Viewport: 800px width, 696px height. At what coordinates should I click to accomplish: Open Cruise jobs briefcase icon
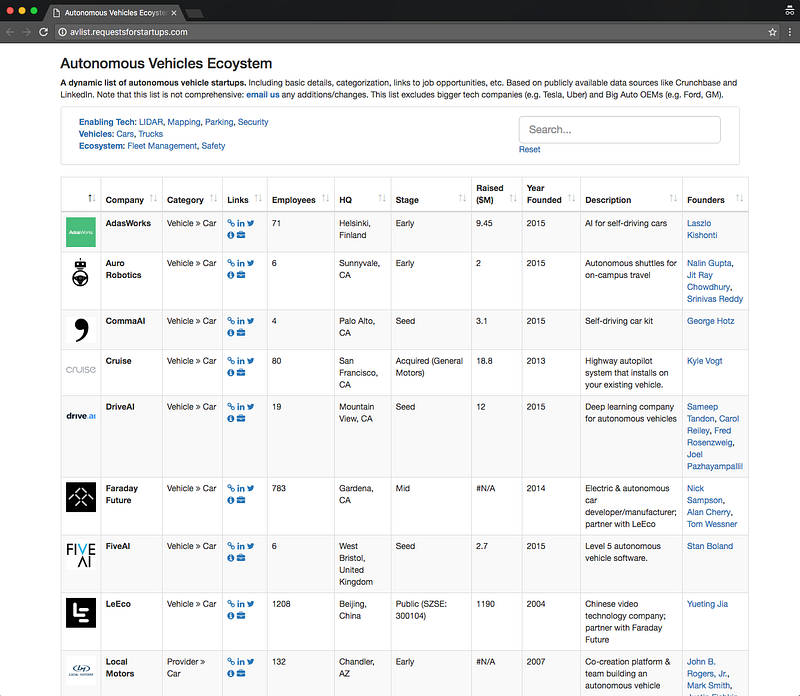tap(241, 374)
